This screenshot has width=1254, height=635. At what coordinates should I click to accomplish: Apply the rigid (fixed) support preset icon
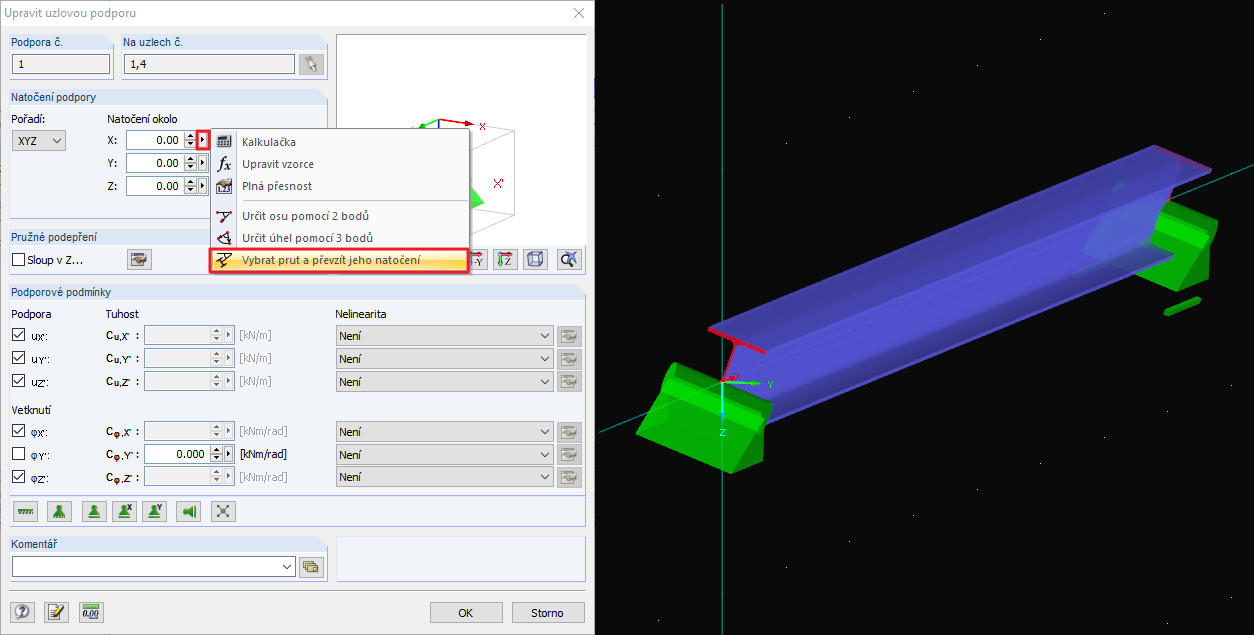click(26, 511)
